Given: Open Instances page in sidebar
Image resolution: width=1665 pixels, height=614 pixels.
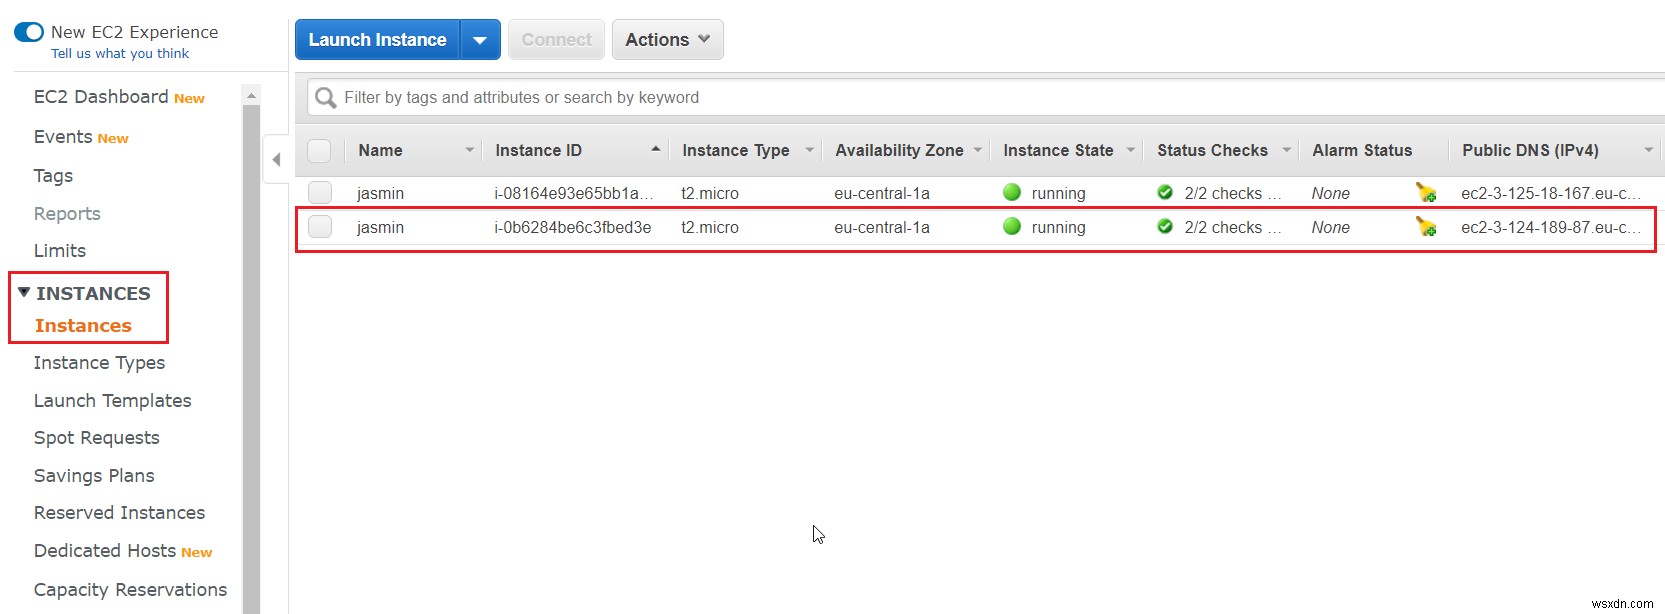Looking at the screenshot, I should click(83, 326).
